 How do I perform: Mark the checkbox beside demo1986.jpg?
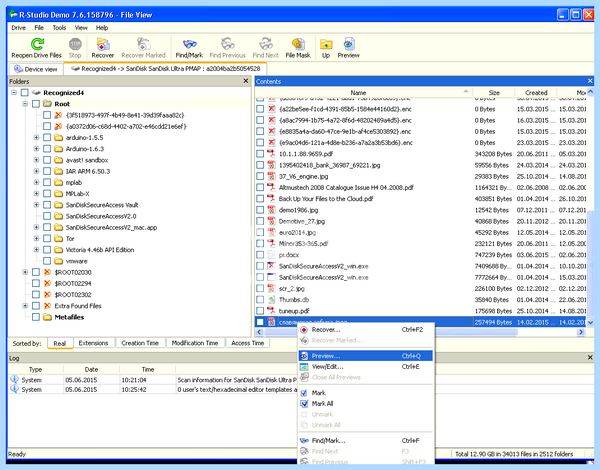[260, 210]
